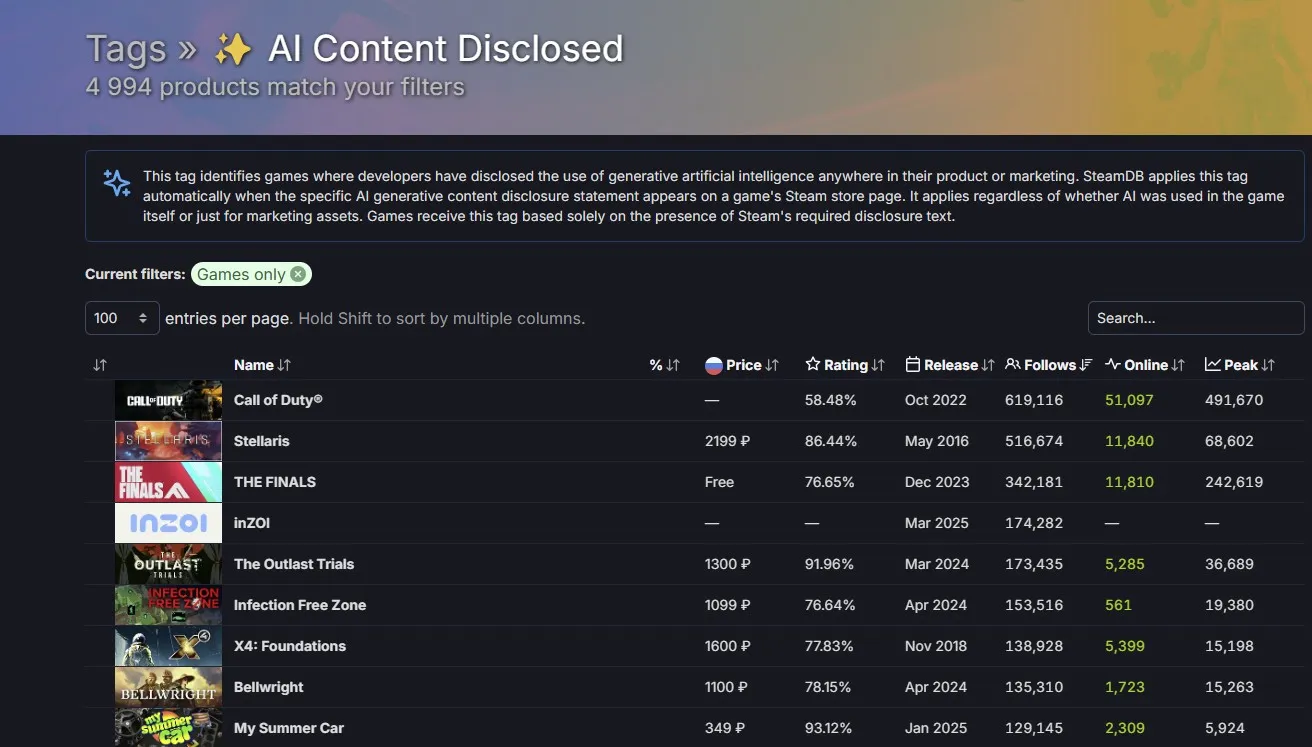Screen dimensions: 1312x747
Task: Open the Stellaris game thumbnail
Action: coord(168,441)
